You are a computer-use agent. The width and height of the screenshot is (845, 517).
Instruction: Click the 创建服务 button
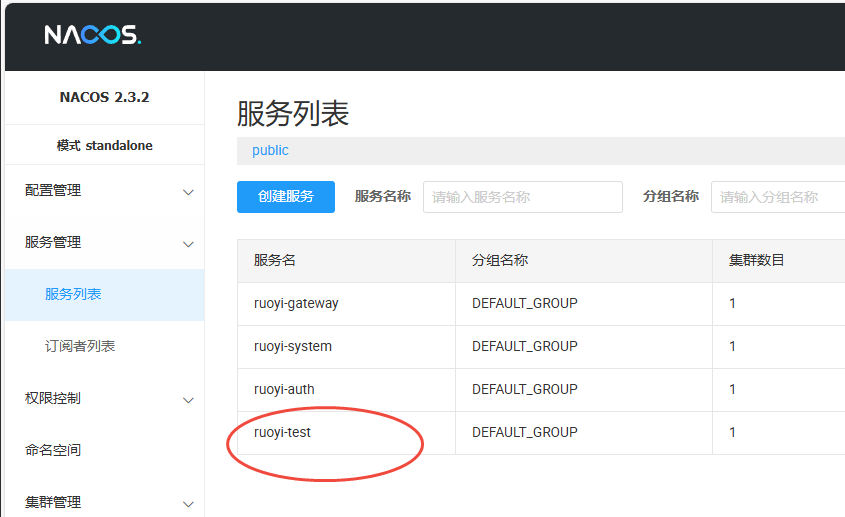(x=286, y=197)
